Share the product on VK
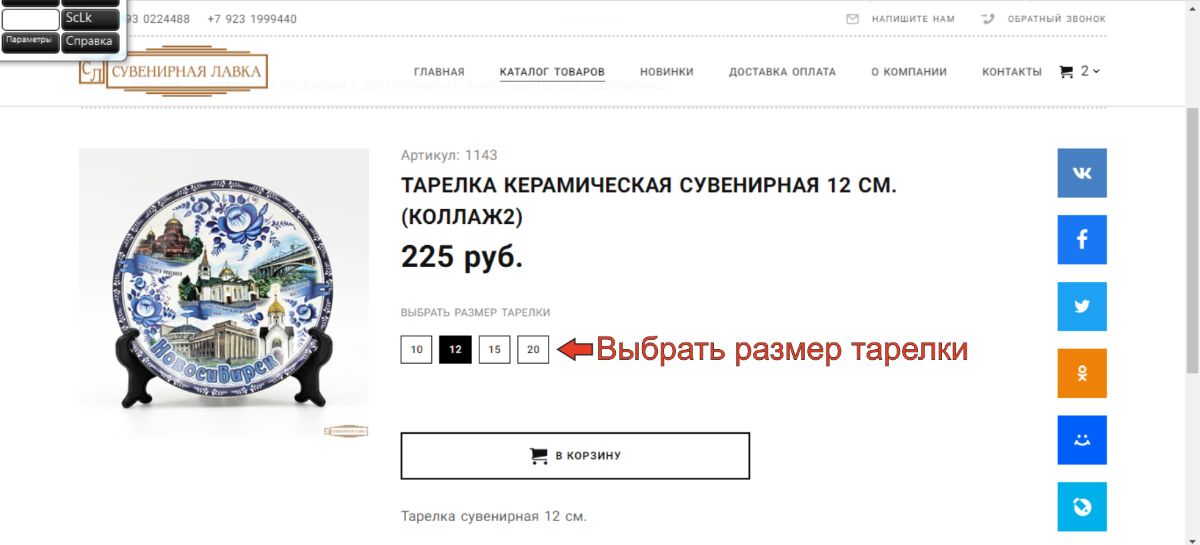 tap(1082, 173)
